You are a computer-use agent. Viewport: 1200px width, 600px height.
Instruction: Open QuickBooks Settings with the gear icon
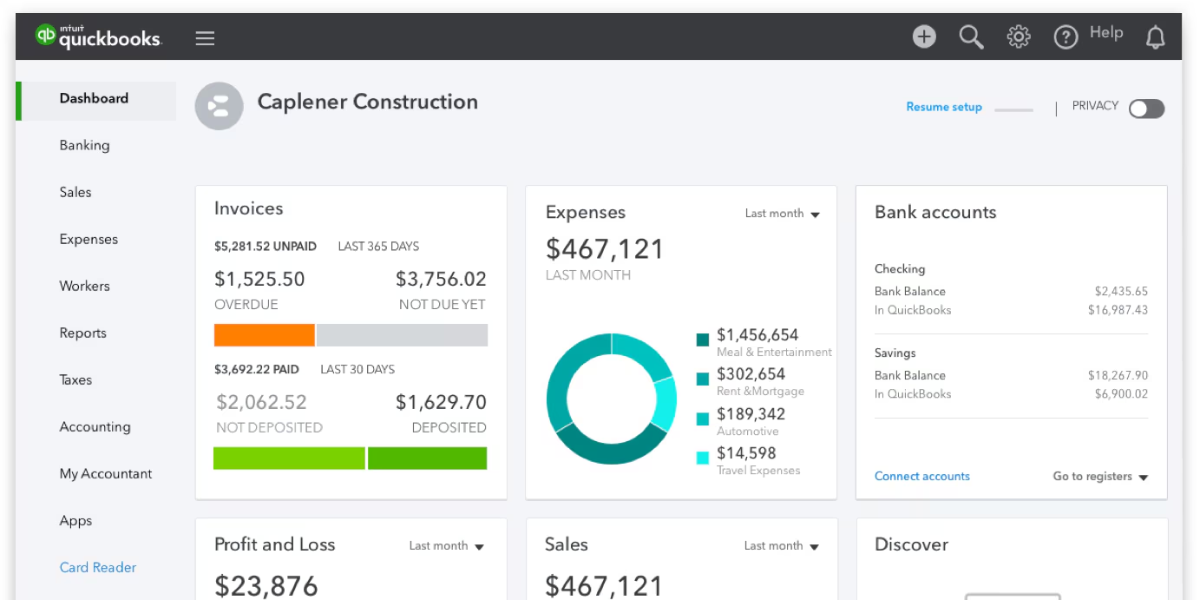coord(1018,36)
